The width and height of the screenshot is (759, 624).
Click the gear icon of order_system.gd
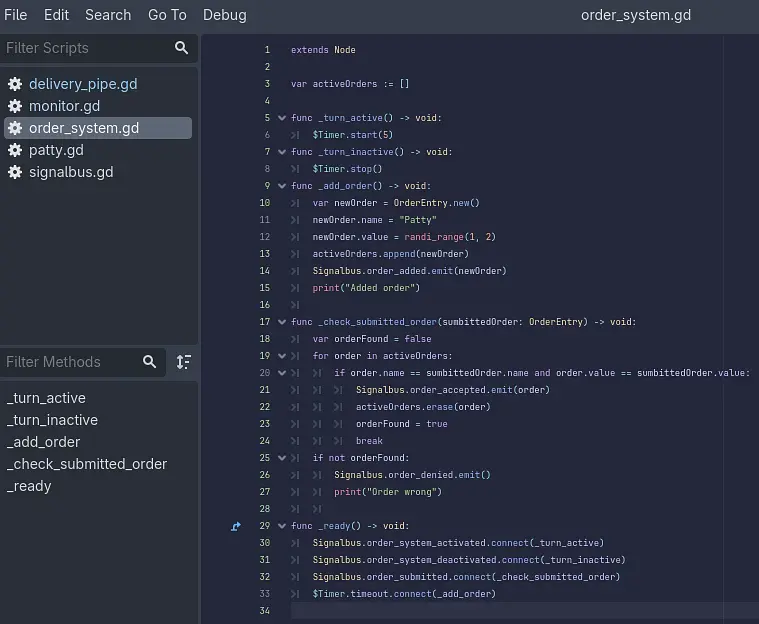(x=15, y=128)
